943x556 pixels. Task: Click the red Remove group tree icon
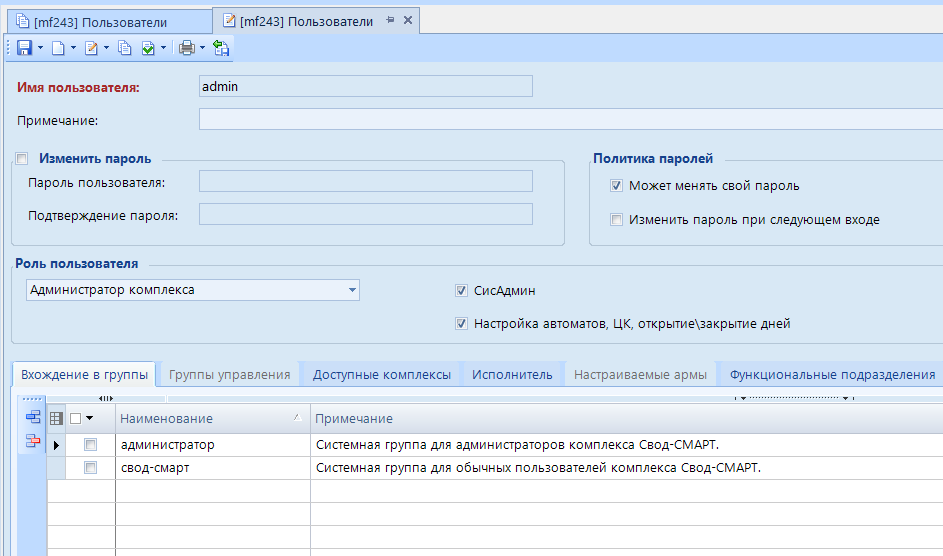click(33, 441)
